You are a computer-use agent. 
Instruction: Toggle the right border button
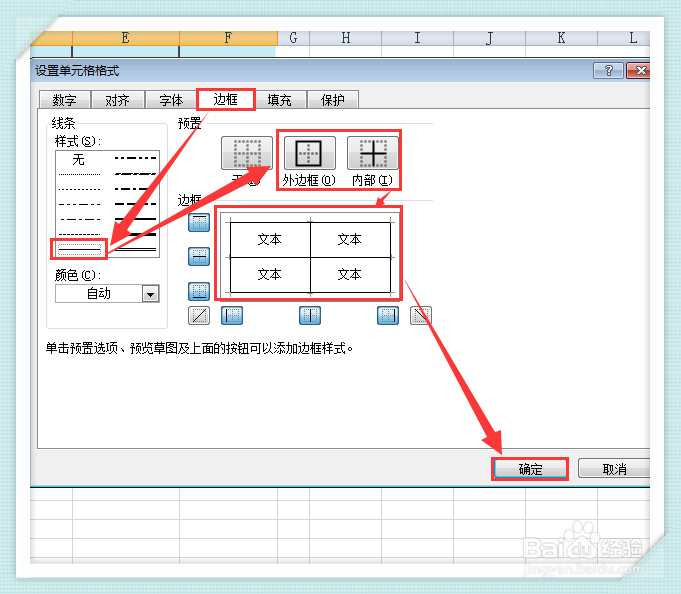point(388,316)
